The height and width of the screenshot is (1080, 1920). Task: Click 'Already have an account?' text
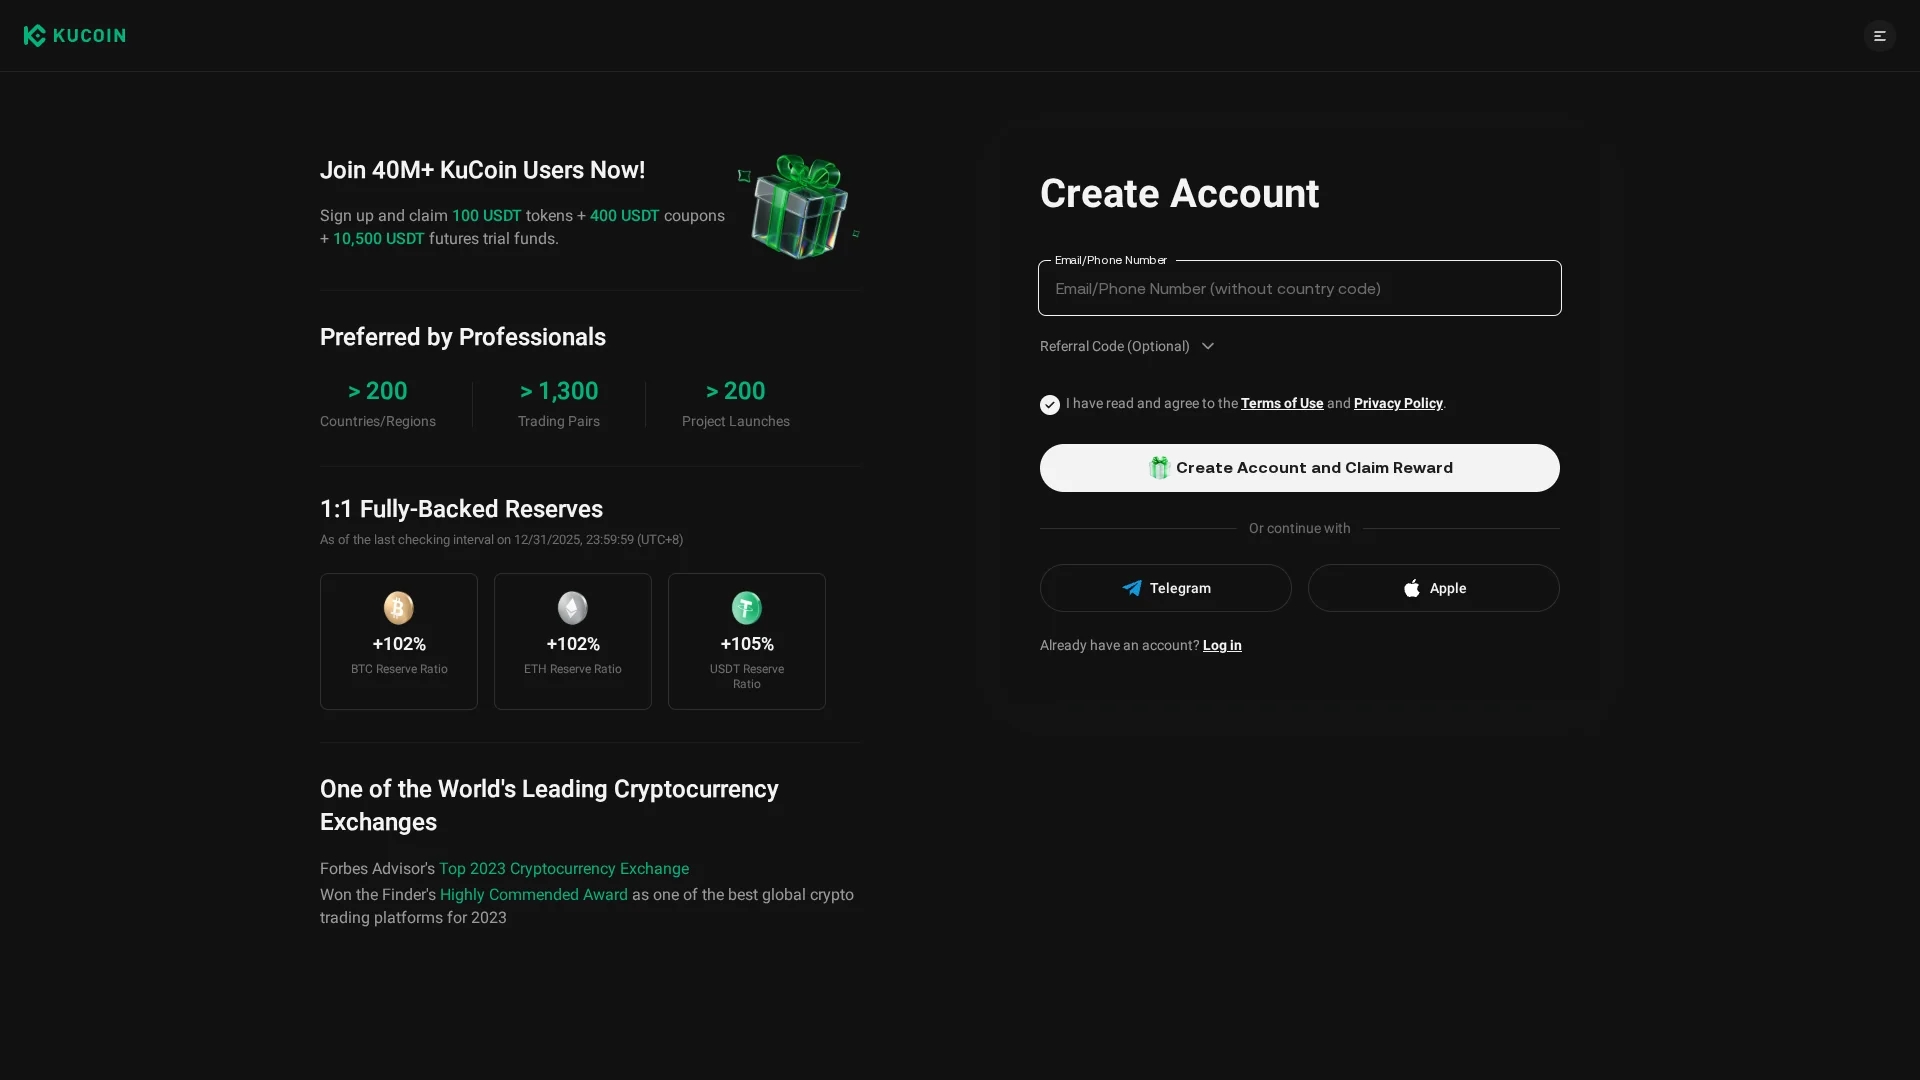point(1119,645)
